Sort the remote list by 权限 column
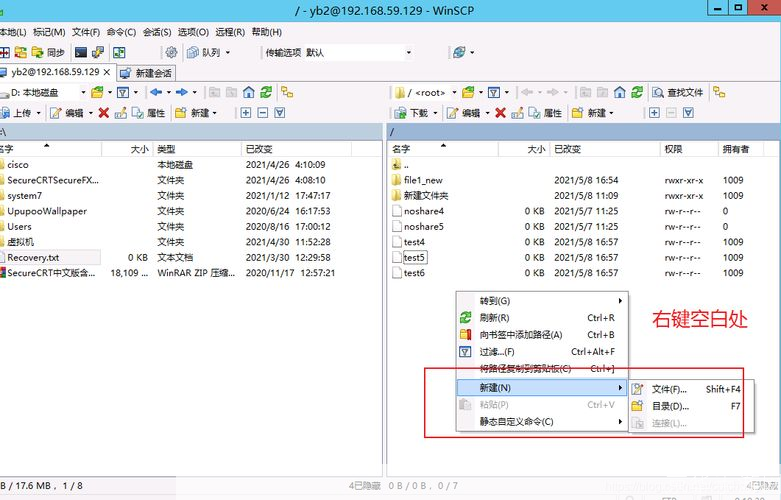The height and width of the screenshot is (500, 781). 688,149
